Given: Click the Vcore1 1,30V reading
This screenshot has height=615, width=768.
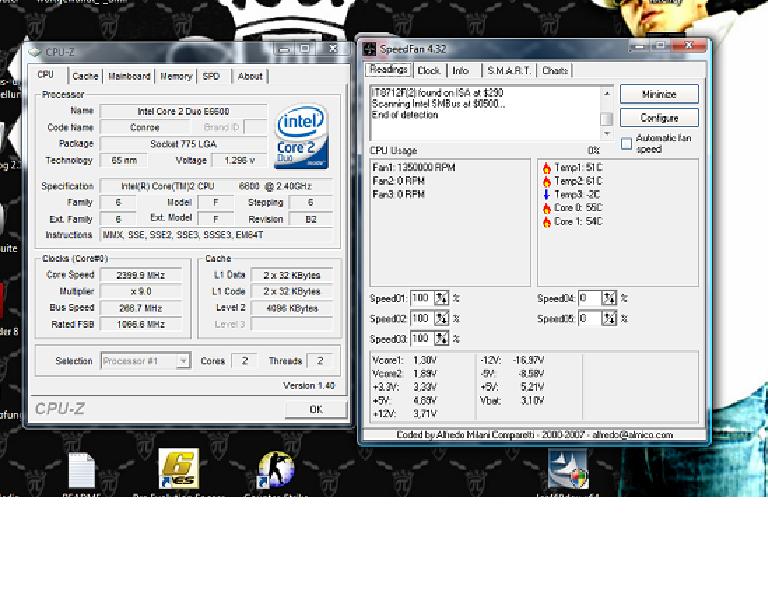Looking at the screenshot, I should click(x=405, y=360).
